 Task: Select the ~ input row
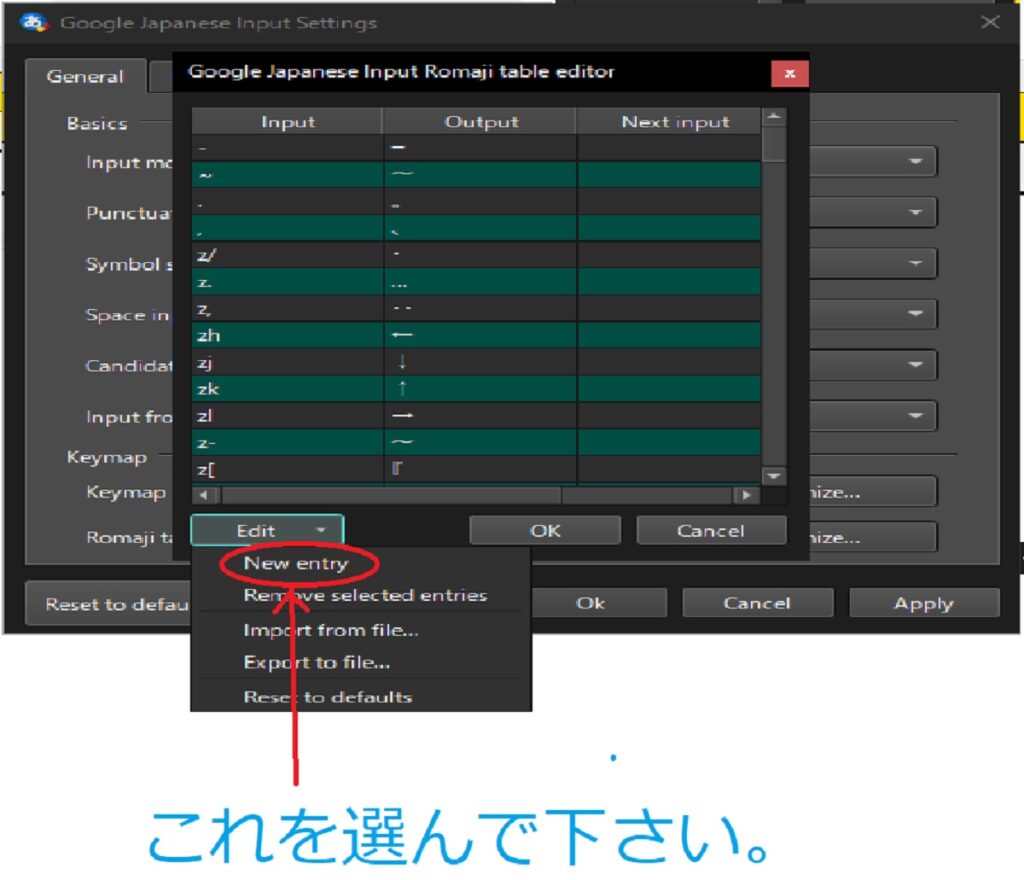(476, 174)
